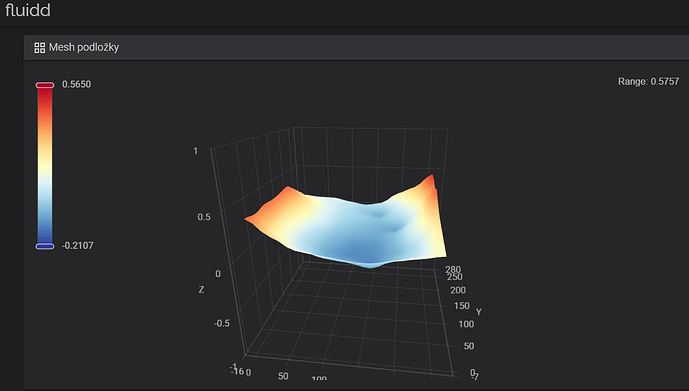This screenshot has height=391, width=689.
Task: Click the 0.5650 maximum value label
Action: 76,84
